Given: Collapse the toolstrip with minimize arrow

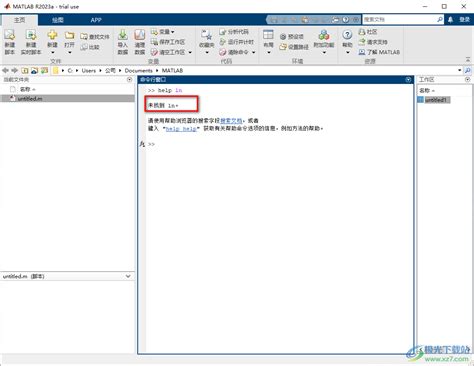Looking at the screenshot, I should [x=468, y=59].
